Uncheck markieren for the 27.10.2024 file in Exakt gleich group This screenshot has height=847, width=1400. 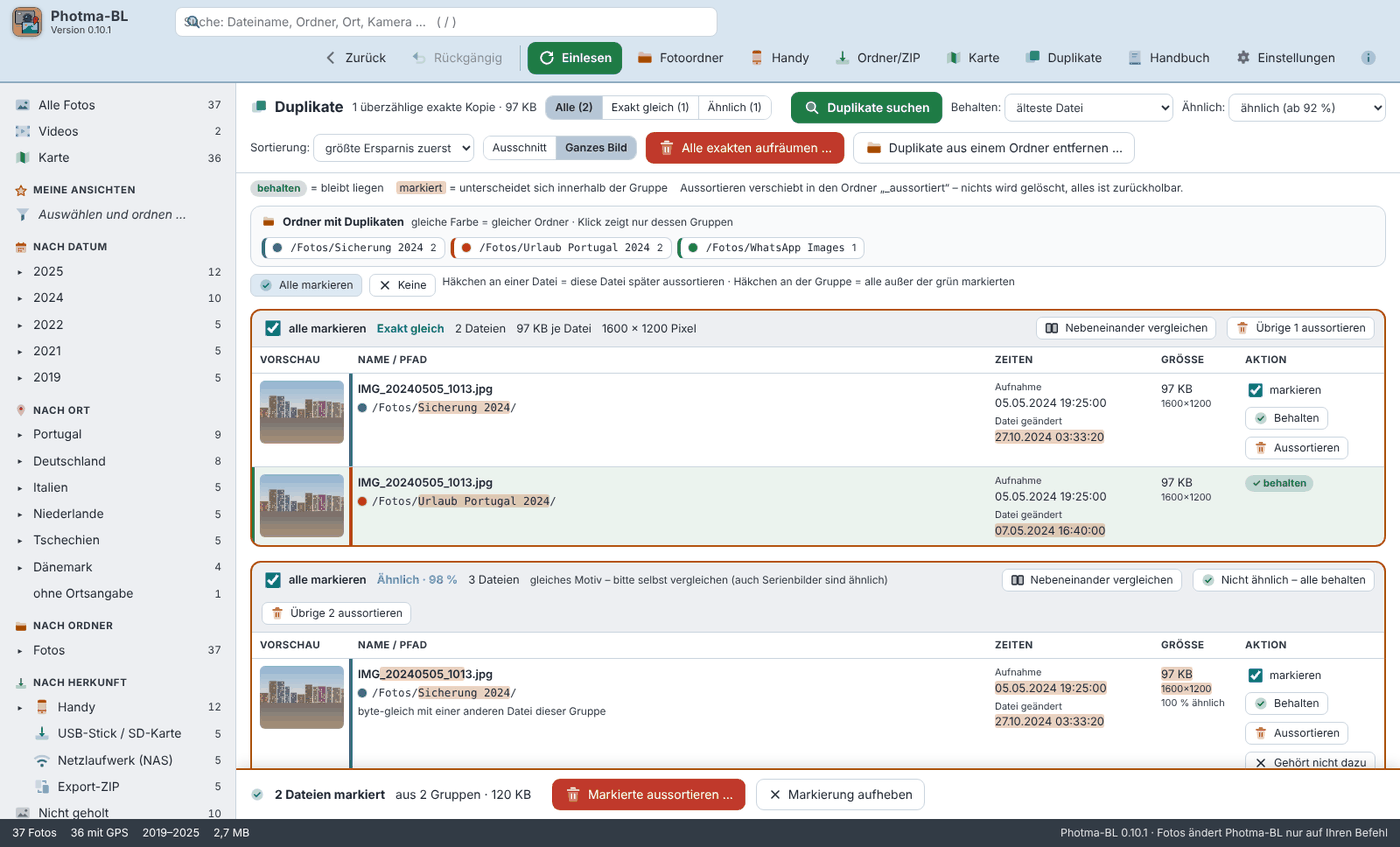click(1255, 390)
